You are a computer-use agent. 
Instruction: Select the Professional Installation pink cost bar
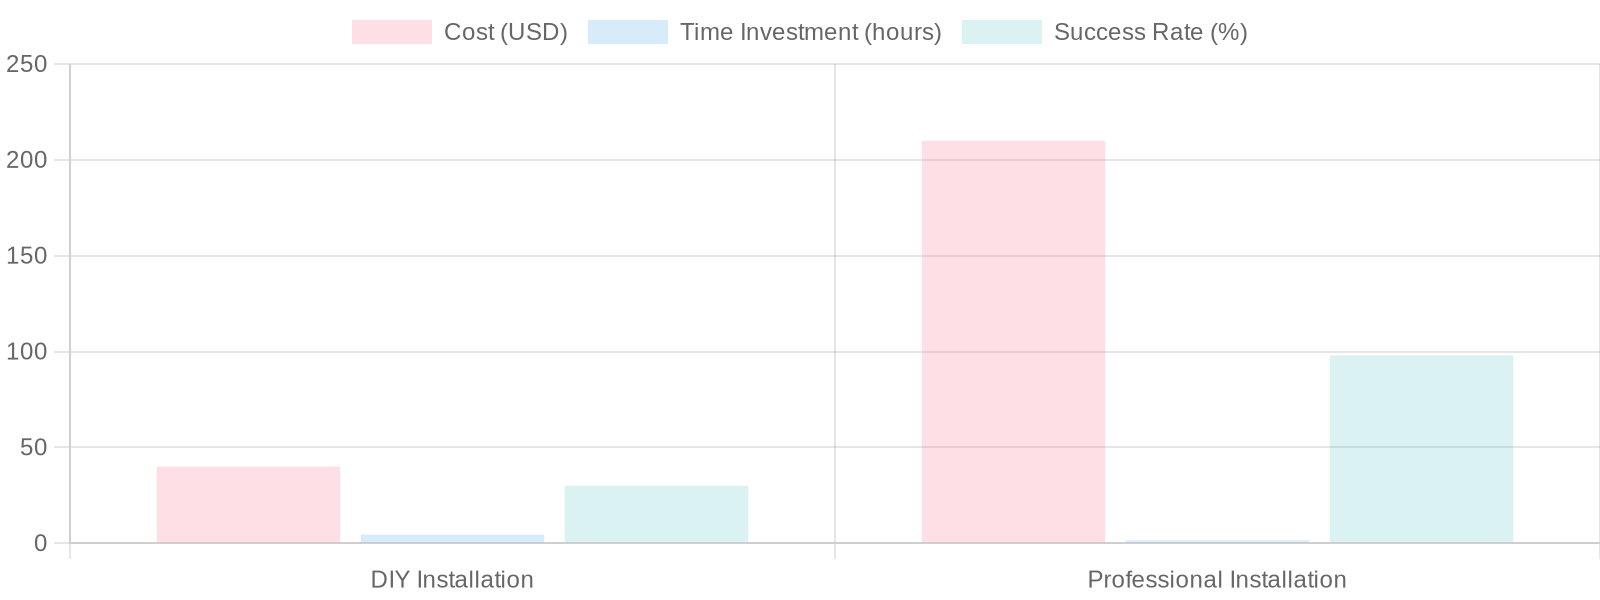pos(1013,342)
